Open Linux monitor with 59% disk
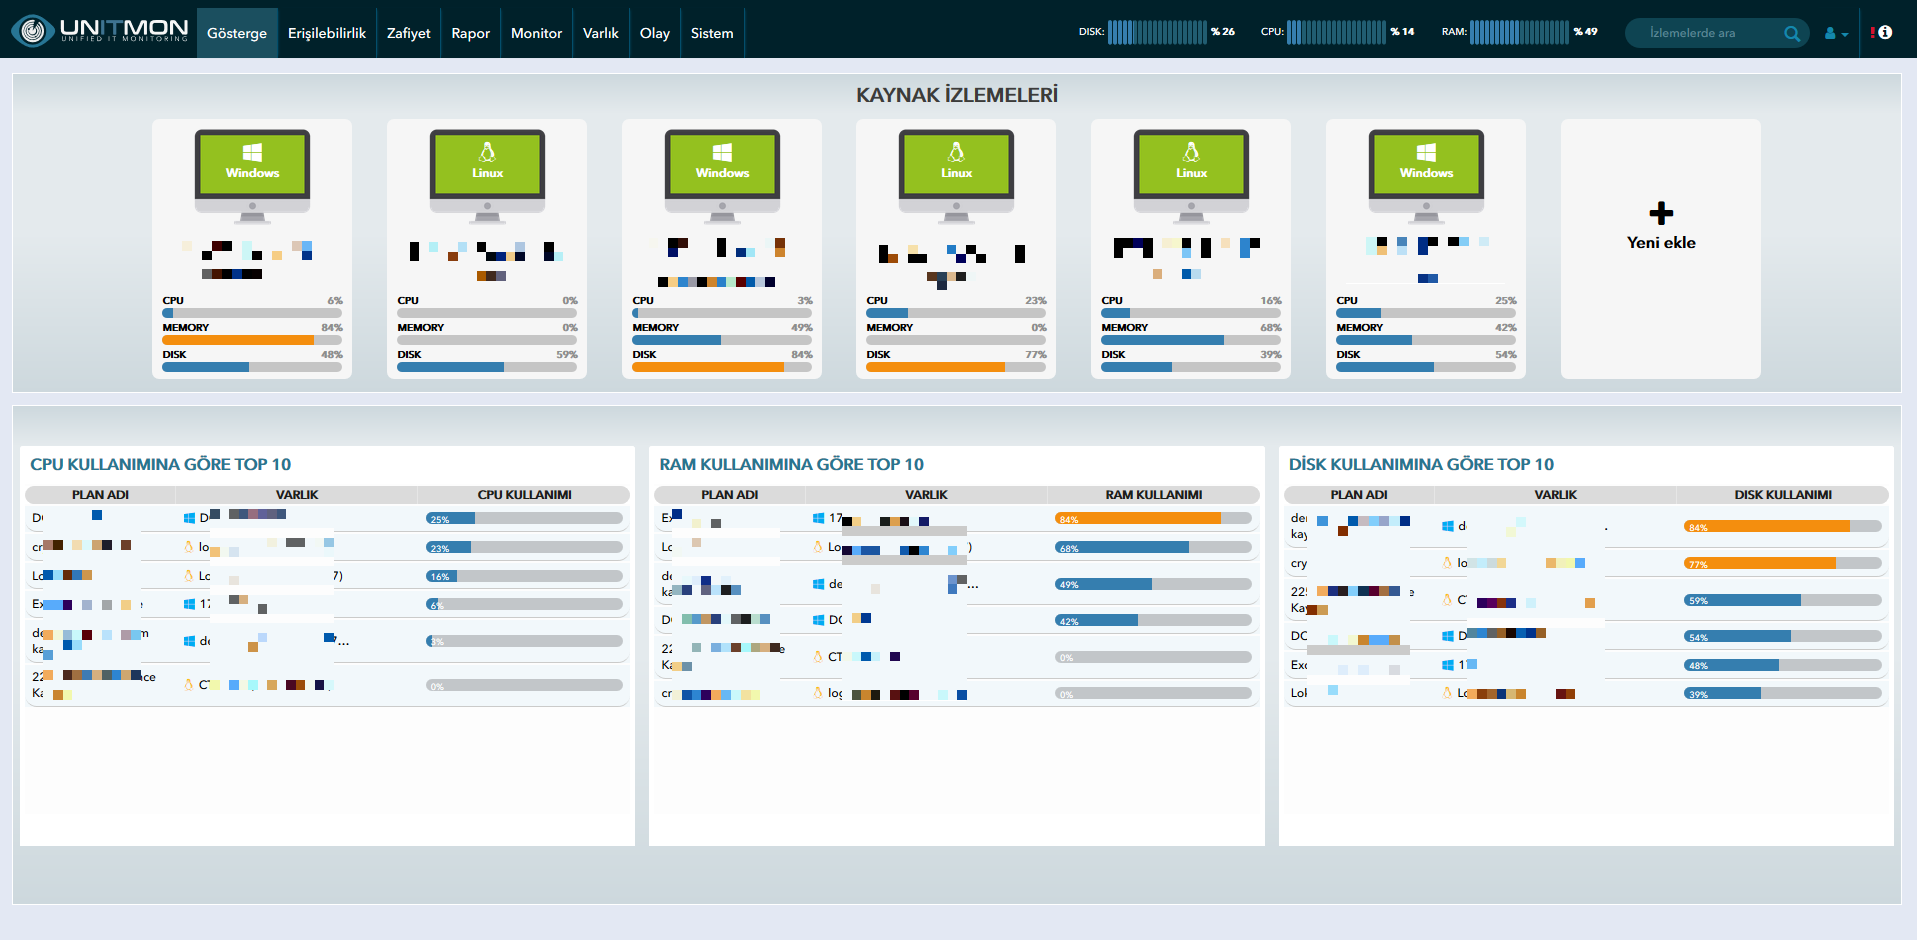1917x940 pixels. (x=487, y=249)
